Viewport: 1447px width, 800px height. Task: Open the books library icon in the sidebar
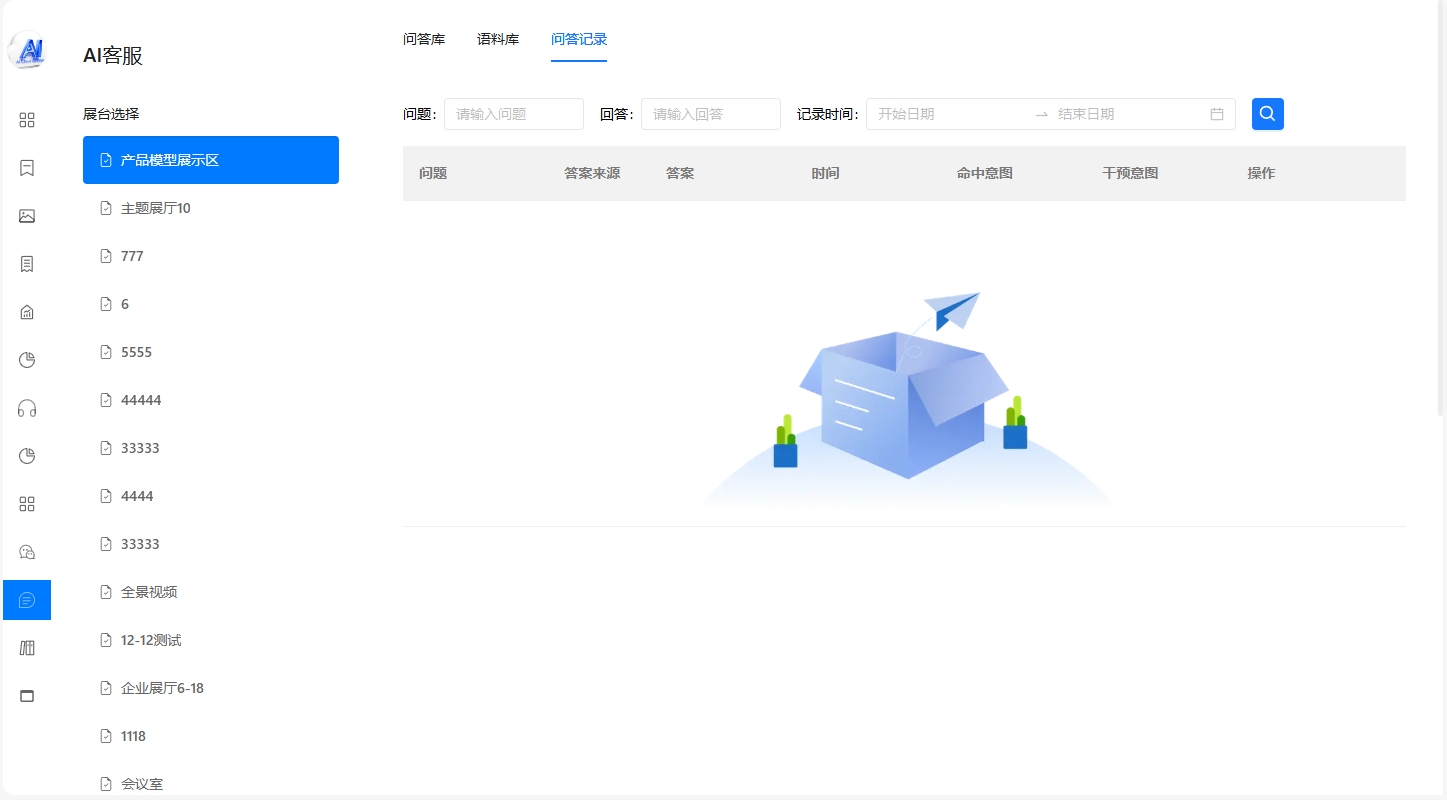coord(27,648)
